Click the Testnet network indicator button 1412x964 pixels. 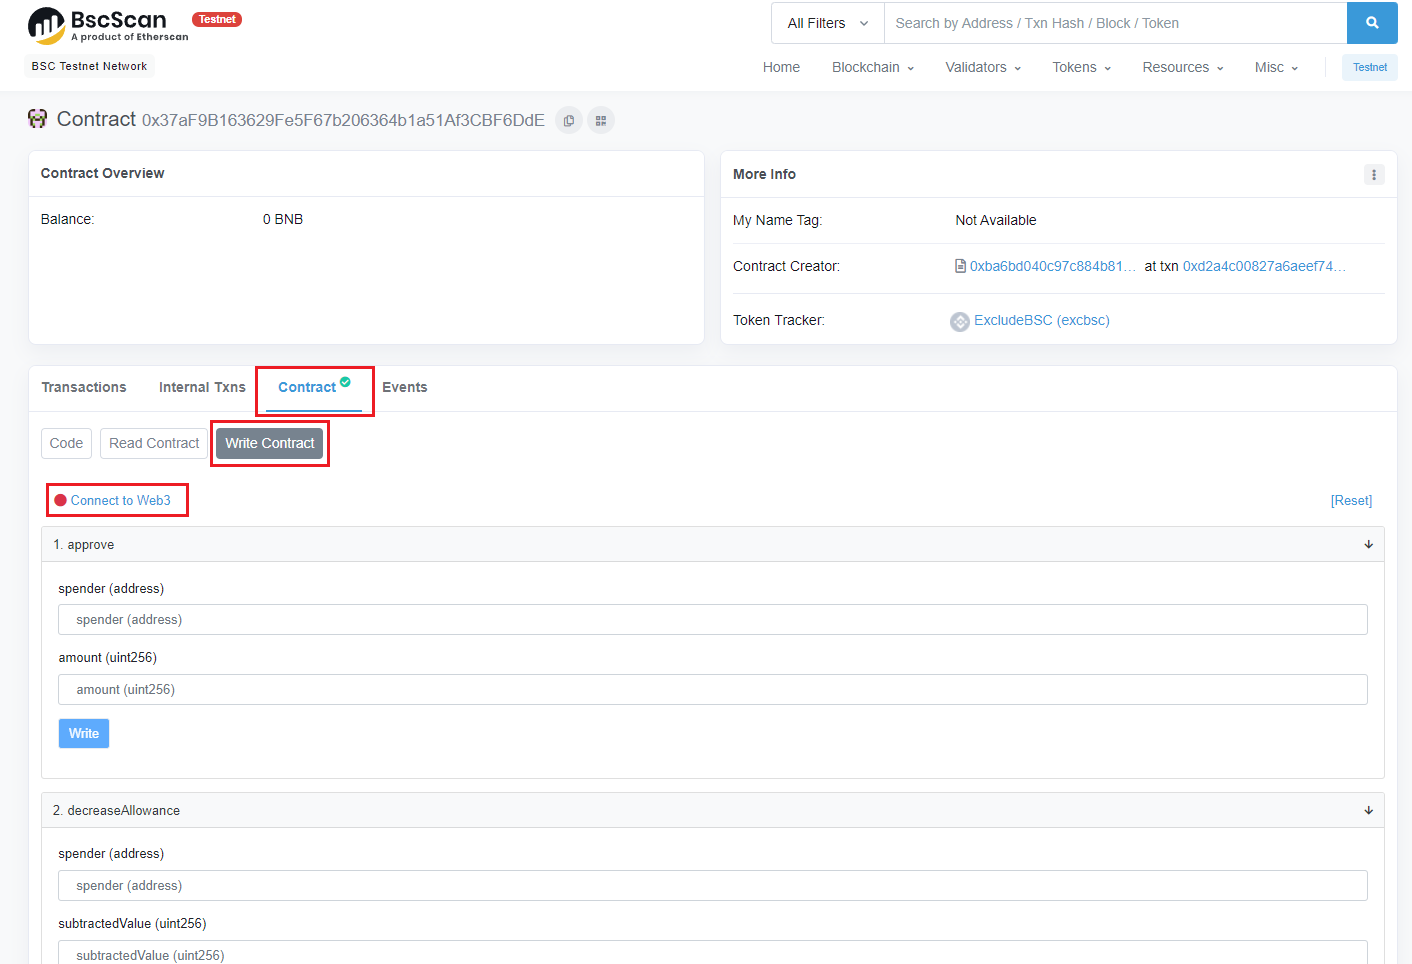point(1369,67)
